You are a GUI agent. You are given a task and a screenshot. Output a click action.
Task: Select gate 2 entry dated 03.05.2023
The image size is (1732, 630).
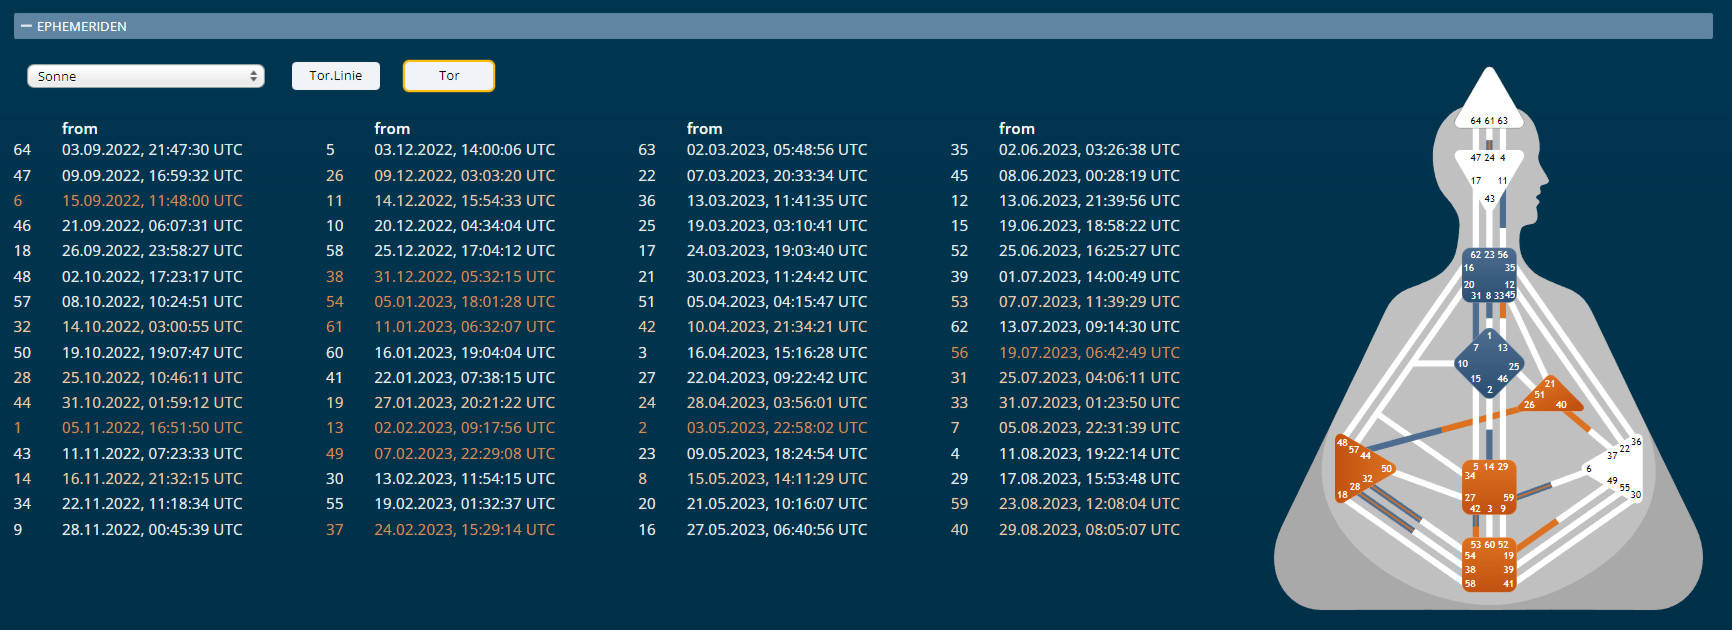click(776, 428)
